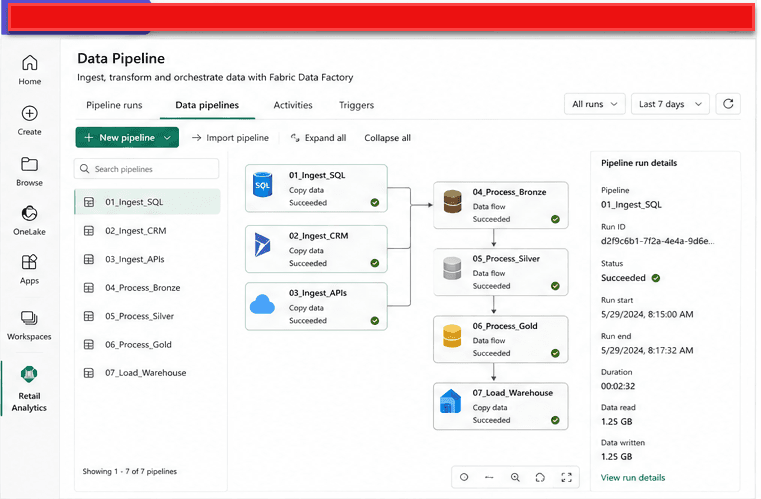Click the circular reset canvas control icon

pyautogui.click(x=540, y=478)
